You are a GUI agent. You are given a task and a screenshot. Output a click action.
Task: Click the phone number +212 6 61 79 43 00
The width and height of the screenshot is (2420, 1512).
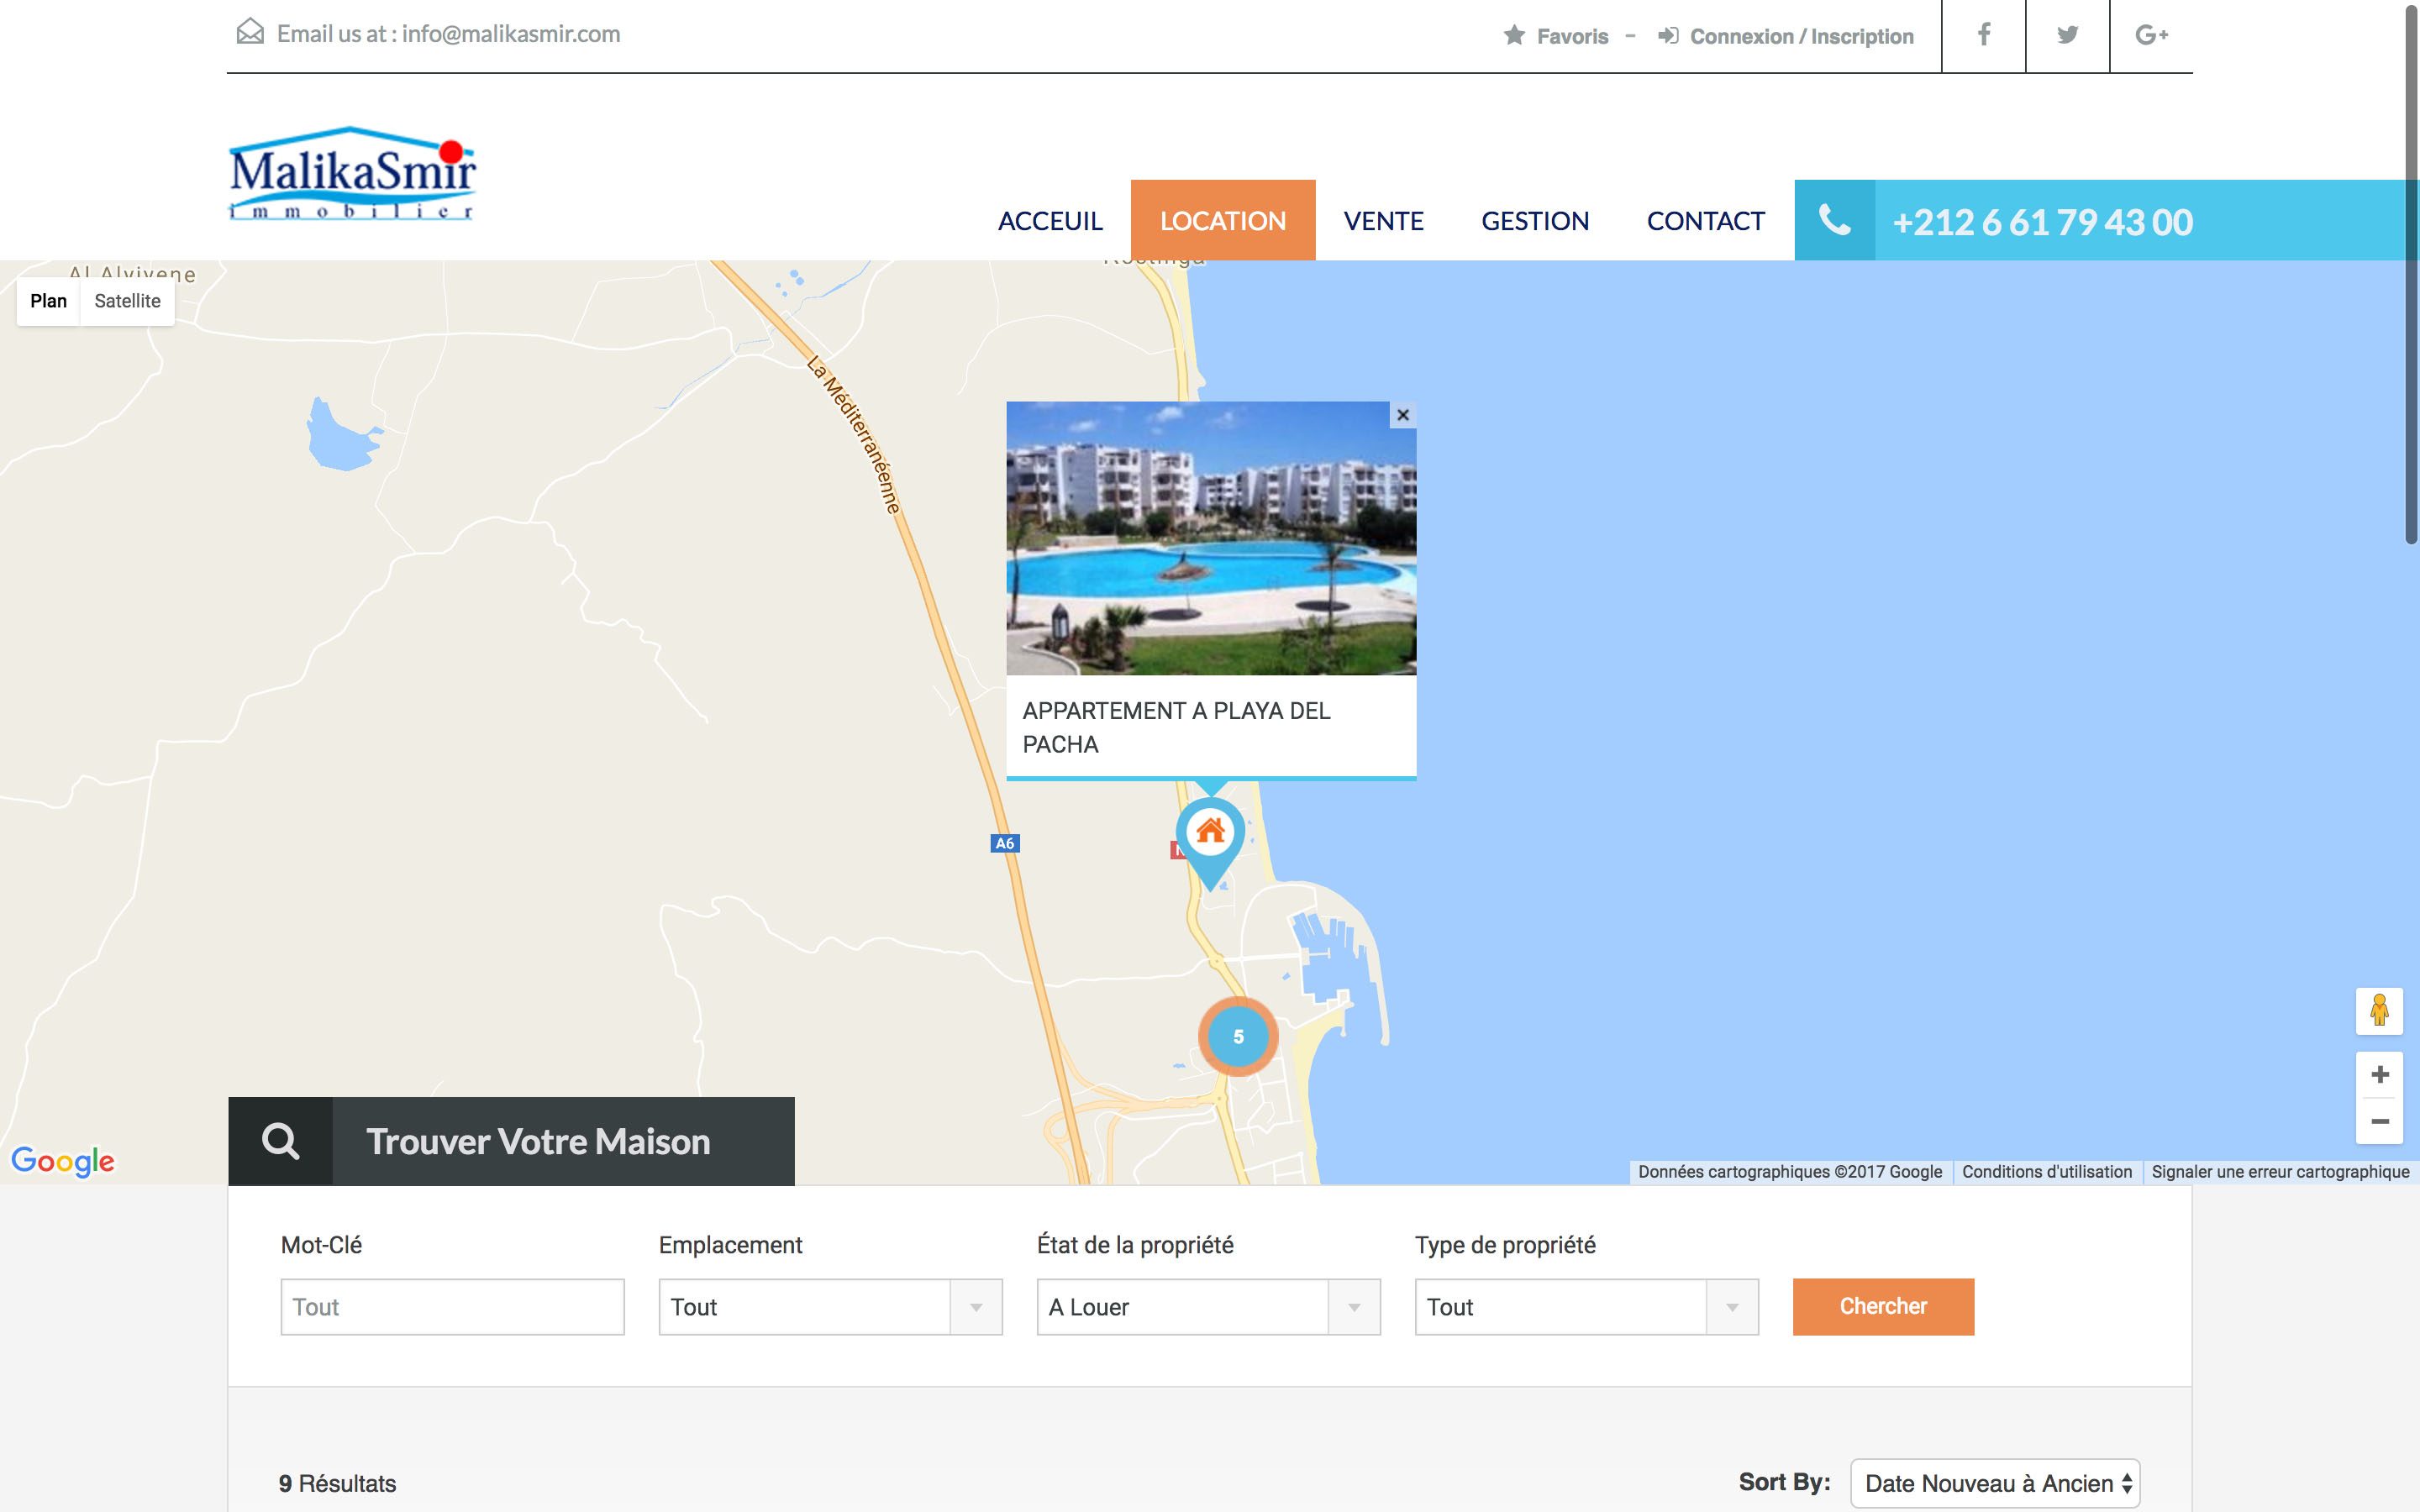(x=2042, y=221)
